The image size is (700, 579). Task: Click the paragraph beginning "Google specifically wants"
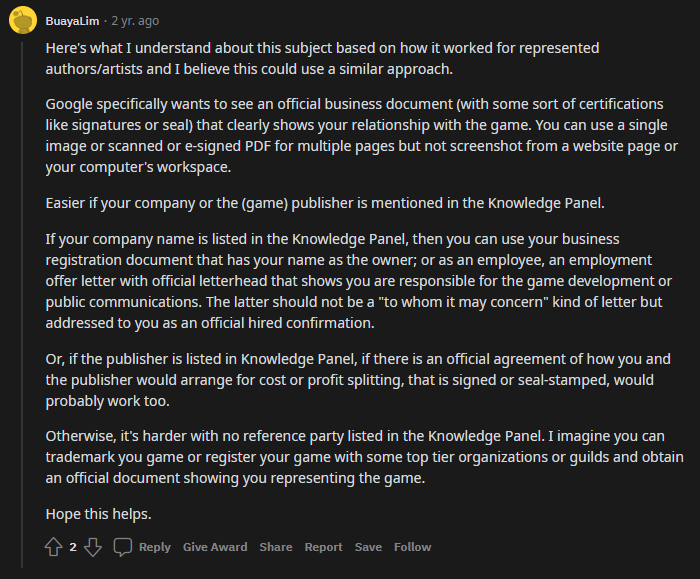click(x=362, y=135)
